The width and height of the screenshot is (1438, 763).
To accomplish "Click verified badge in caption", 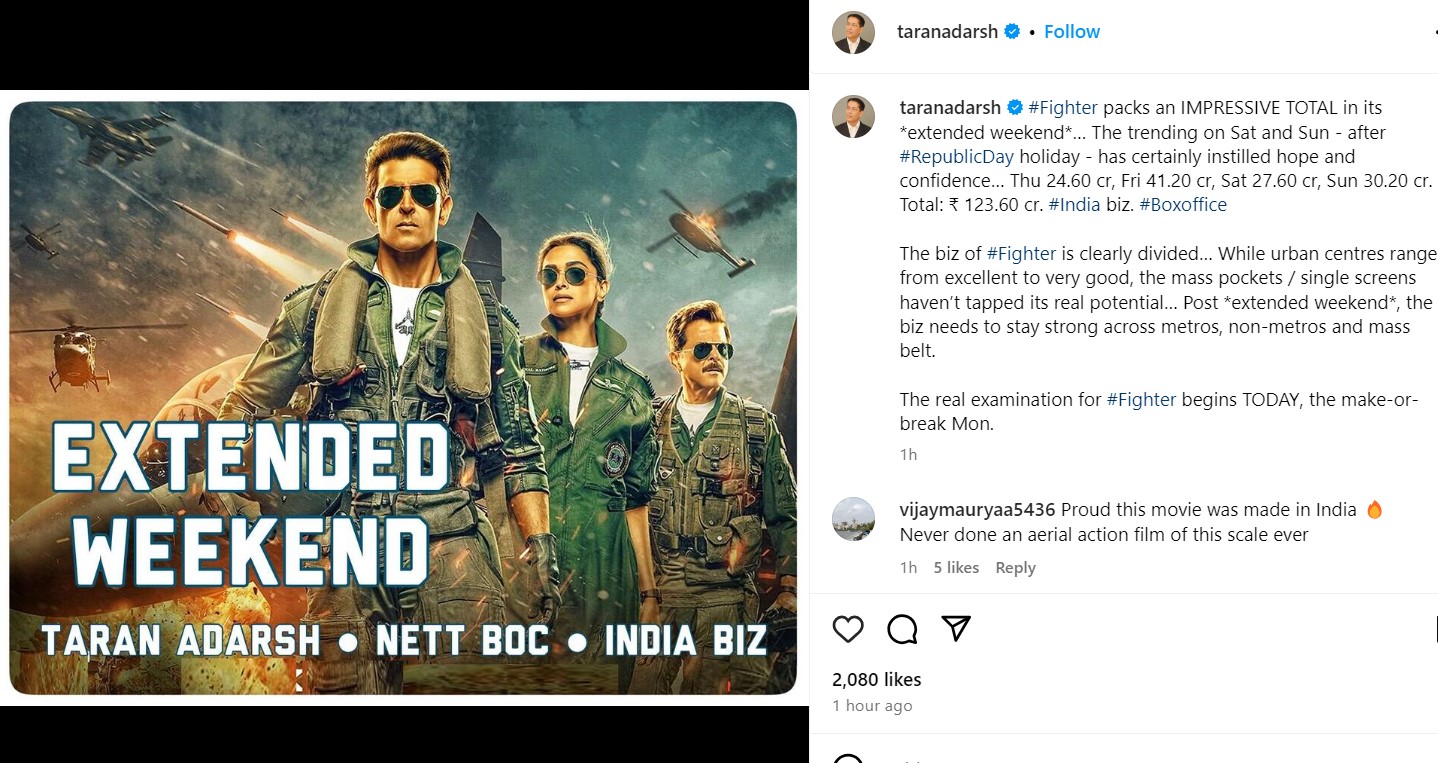I will pos(1014,108).
